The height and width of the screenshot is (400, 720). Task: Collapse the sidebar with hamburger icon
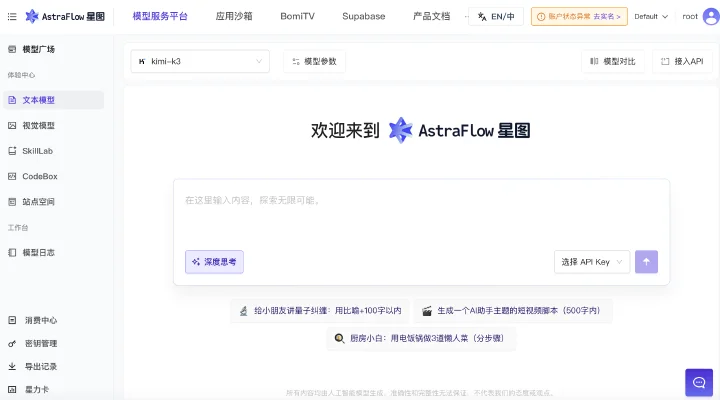(12, 17)
